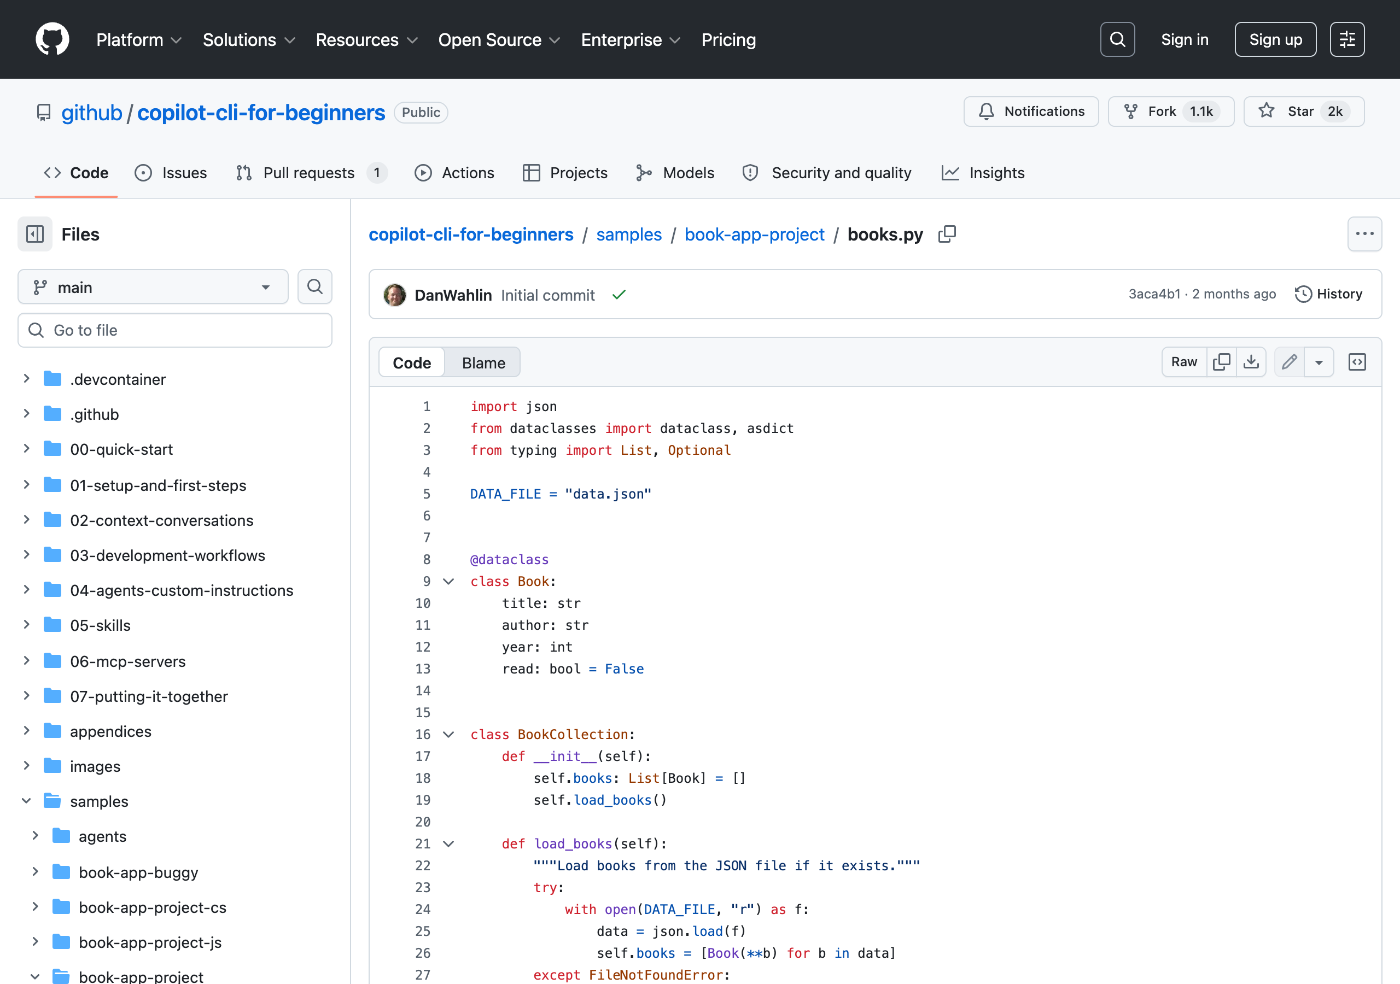1400x984 pixels.
Task: Click the fork icon on the Fork button
Action: [x=1131, y=111]
